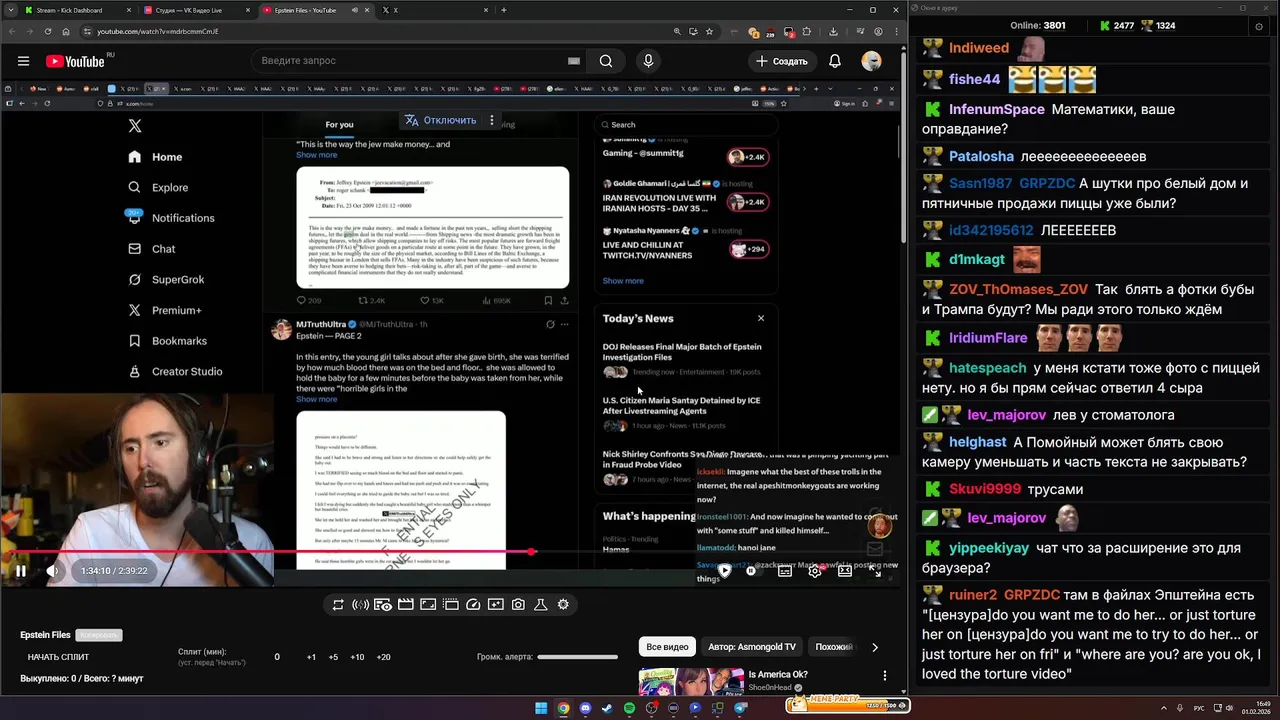The height and width of the screenshot is (720, 1280).
Task: Click the speedometer icon in extension toolbar
Action: coord(474,605)
